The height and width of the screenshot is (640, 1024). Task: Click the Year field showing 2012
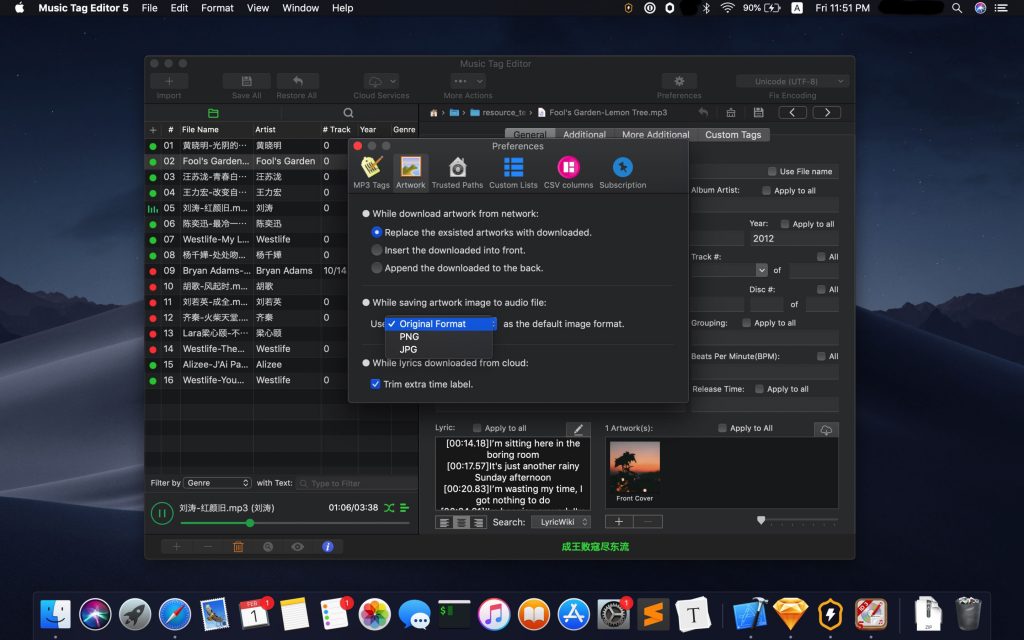click(x=793, y=239)
